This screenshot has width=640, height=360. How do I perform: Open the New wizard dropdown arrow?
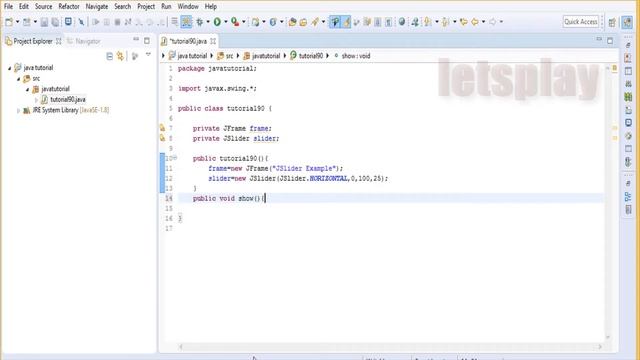coord(18,22)
